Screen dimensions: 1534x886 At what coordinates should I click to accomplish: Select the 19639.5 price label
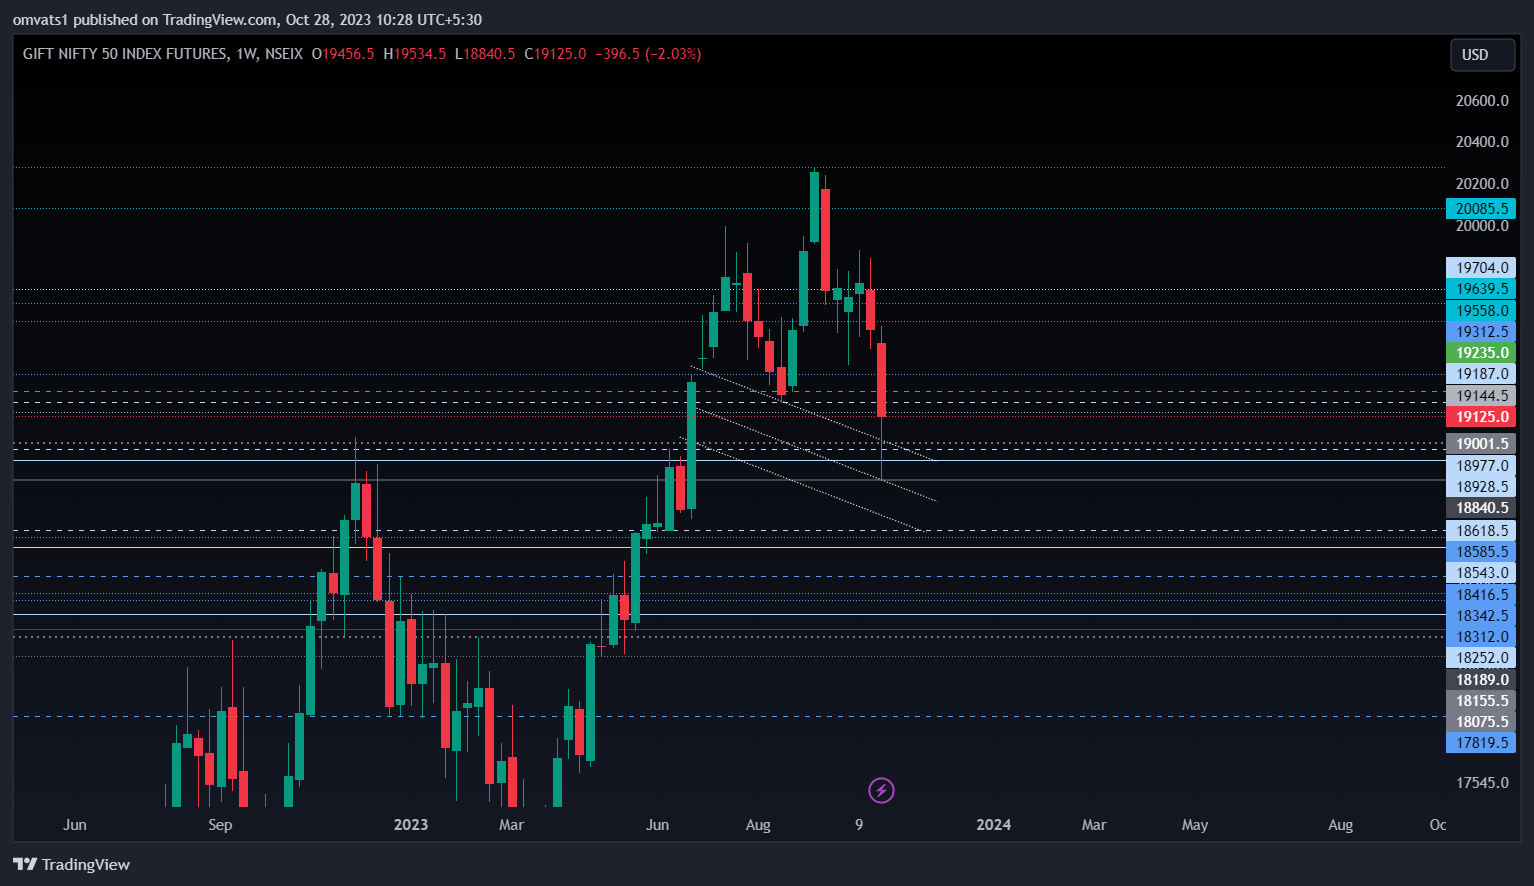1481,289
